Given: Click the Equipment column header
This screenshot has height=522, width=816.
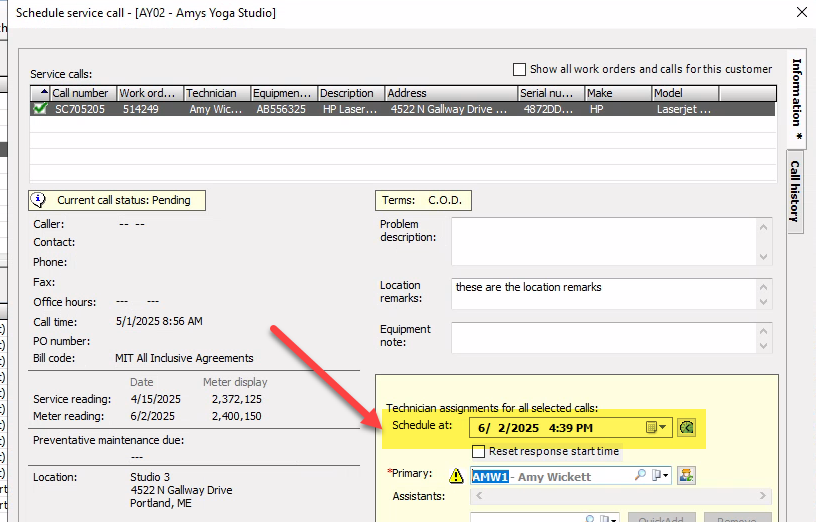Looking at the screenshot, I should 284,93.
